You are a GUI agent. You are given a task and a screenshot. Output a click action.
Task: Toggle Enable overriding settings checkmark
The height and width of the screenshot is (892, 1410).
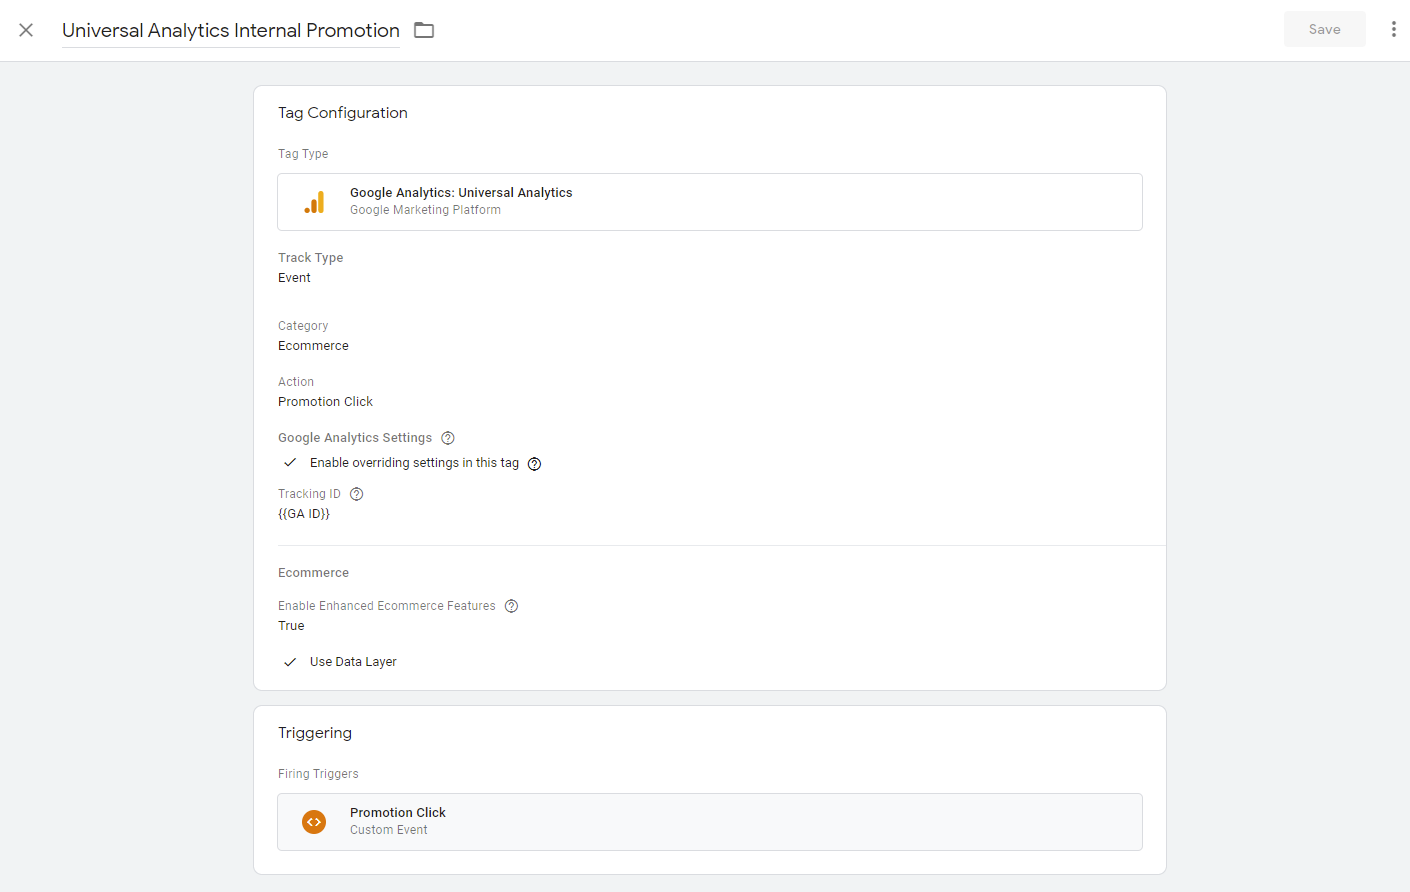[290, 463]
